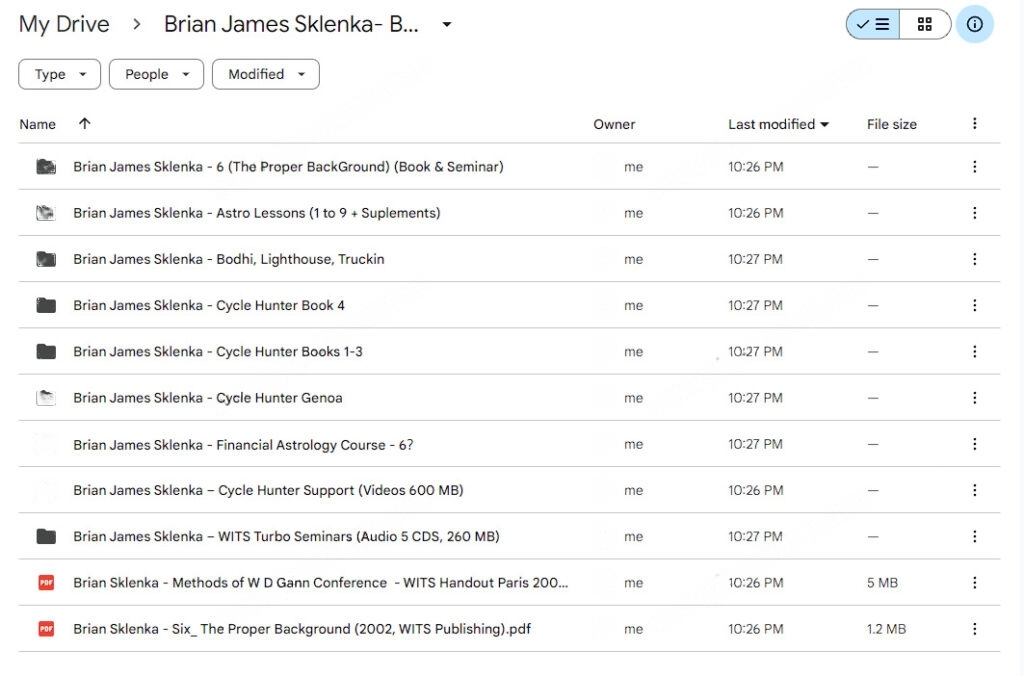Click folder icon of Bodhi, Lighthouse, Truckin row

(x=46, y=259)
